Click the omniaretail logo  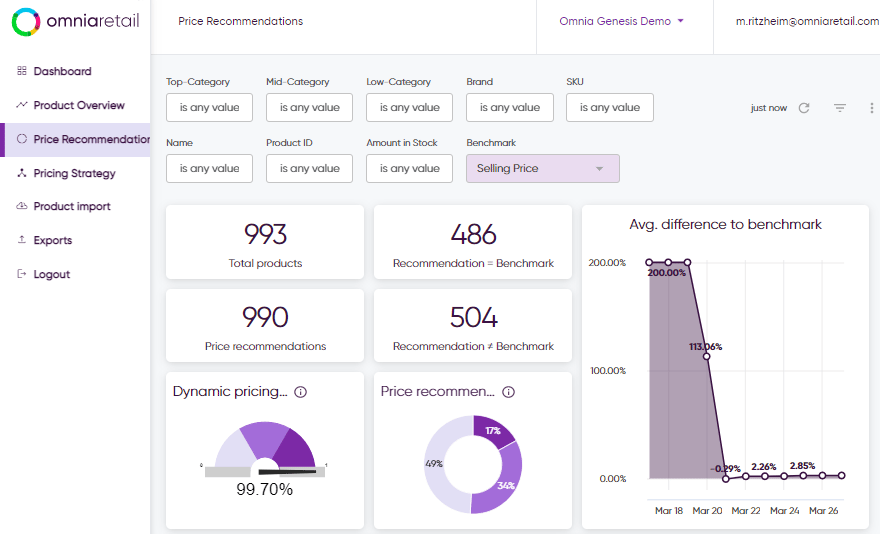point(76,22)
